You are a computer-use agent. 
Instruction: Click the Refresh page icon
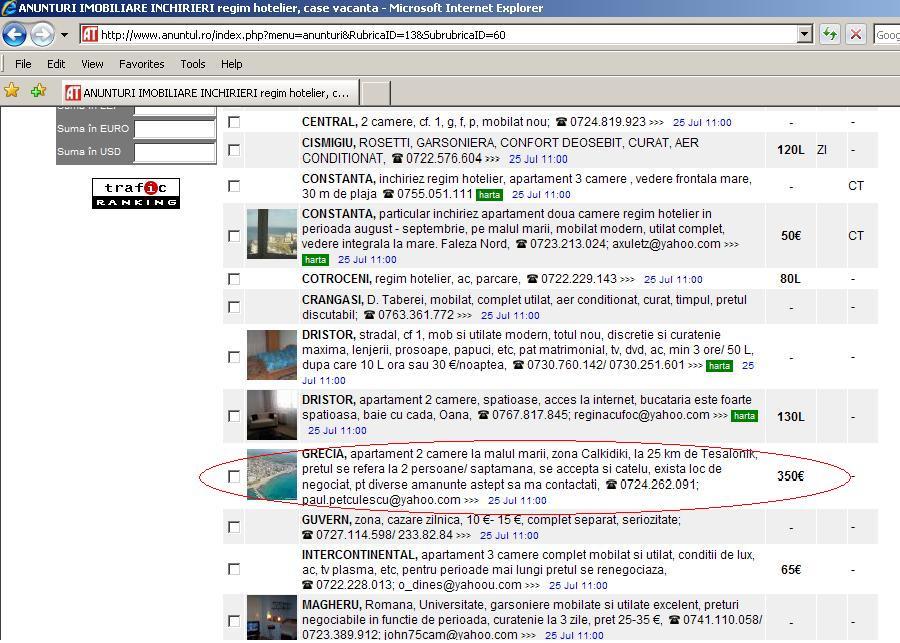coord(829,34)
